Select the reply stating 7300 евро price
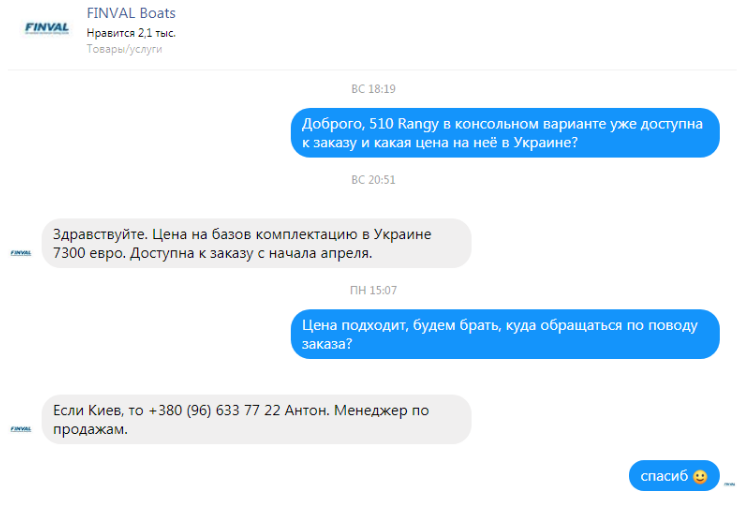 (x=256, y=243)
